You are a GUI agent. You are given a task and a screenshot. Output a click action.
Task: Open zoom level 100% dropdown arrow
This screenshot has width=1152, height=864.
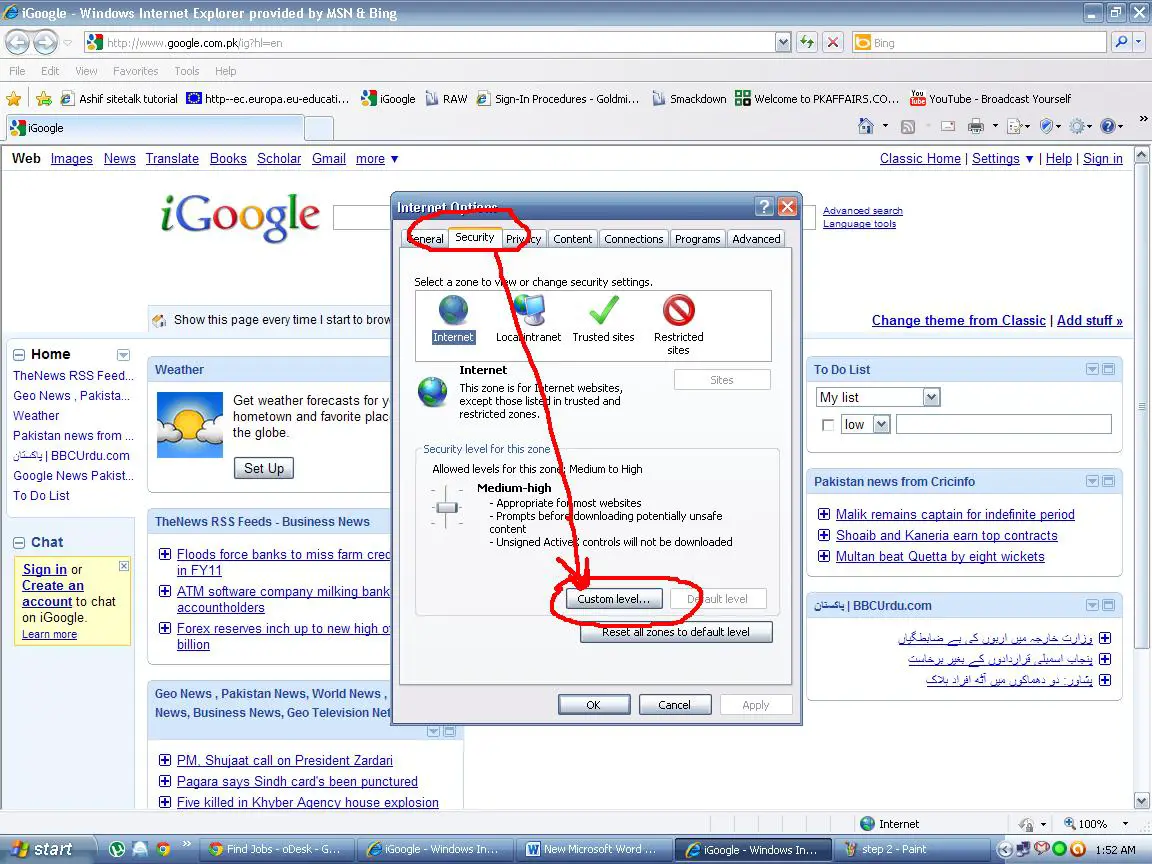(1125, 824)
